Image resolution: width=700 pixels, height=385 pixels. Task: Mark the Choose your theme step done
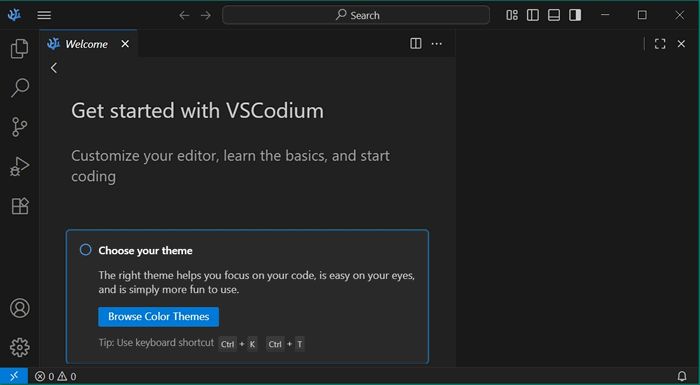click(86, 250)
